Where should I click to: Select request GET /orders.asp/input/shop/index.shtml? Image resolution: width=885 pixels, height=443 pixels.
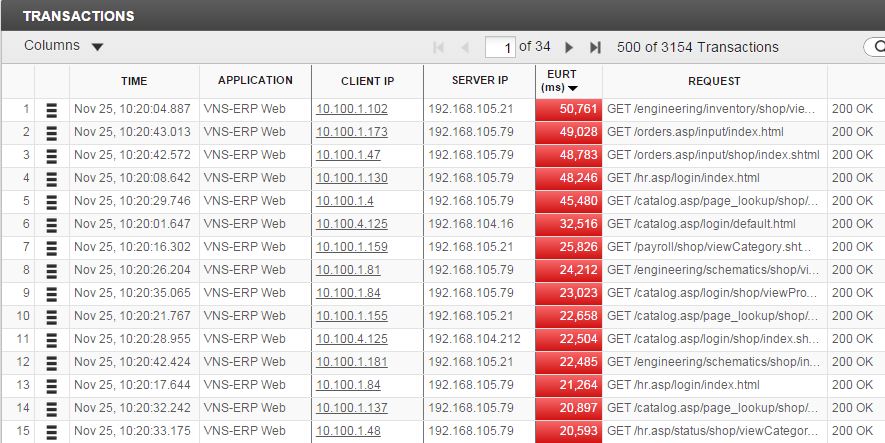pos(713,155)
